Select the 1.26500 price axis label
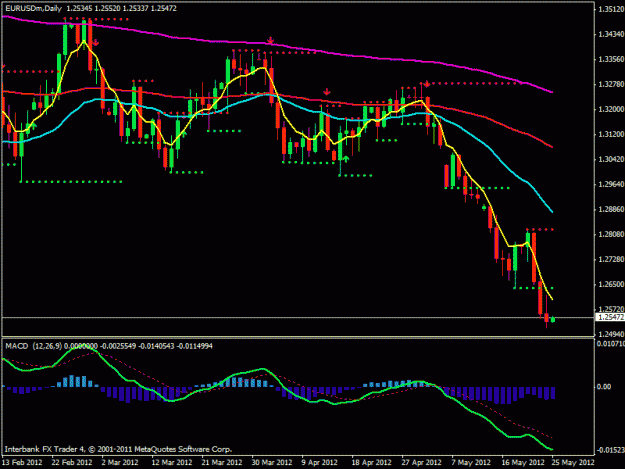 611,285
